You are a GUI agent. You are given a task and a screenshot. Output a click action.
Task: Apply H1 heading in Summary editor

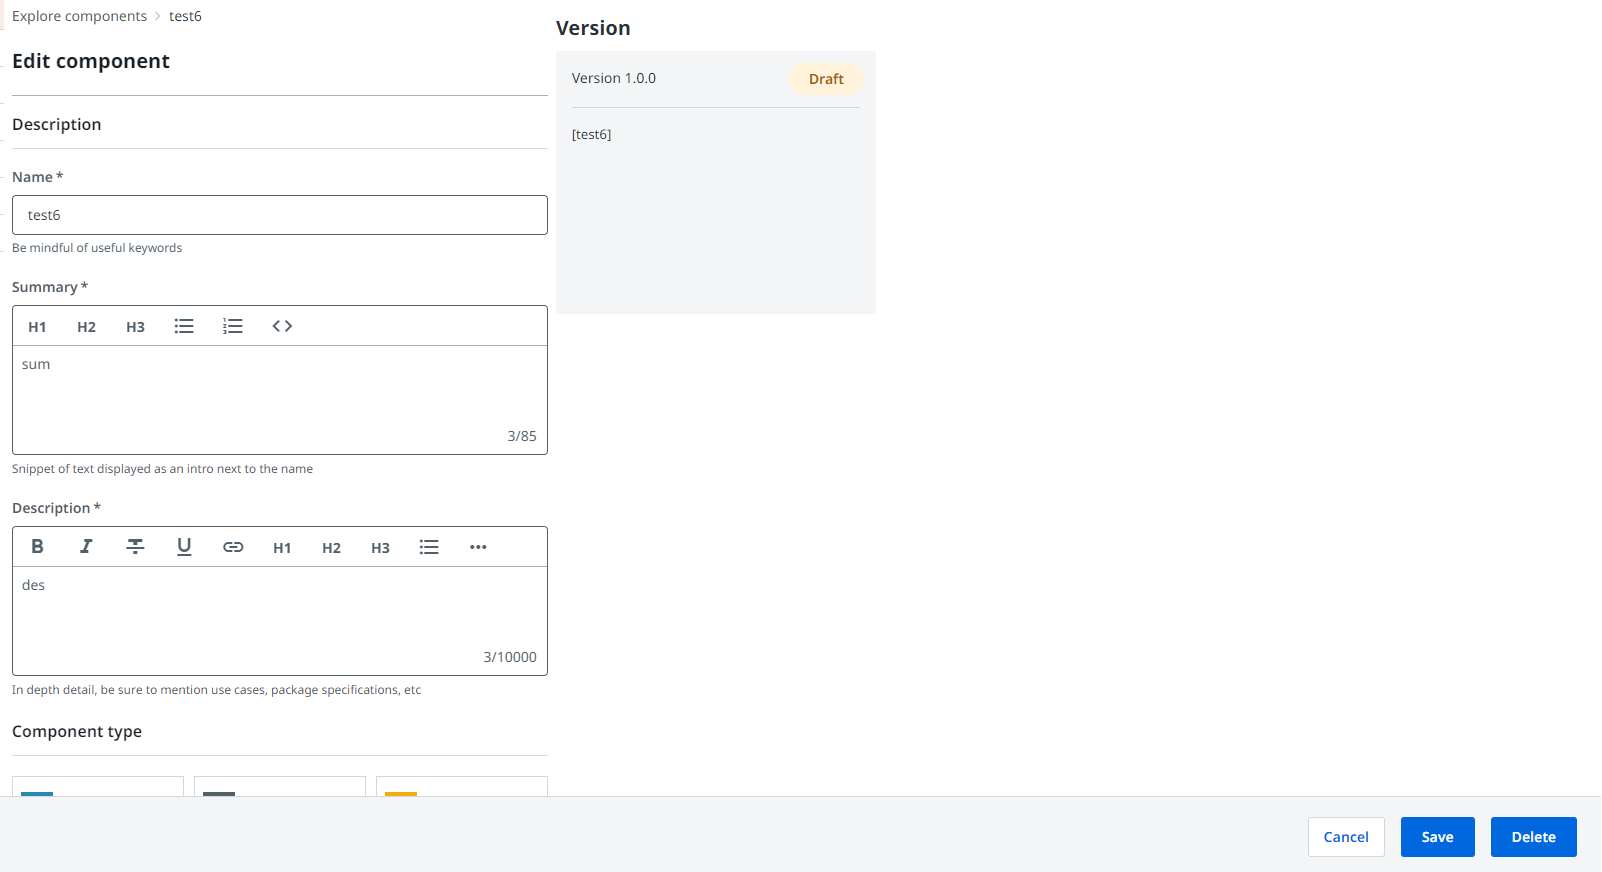click(x=37, y=327)
